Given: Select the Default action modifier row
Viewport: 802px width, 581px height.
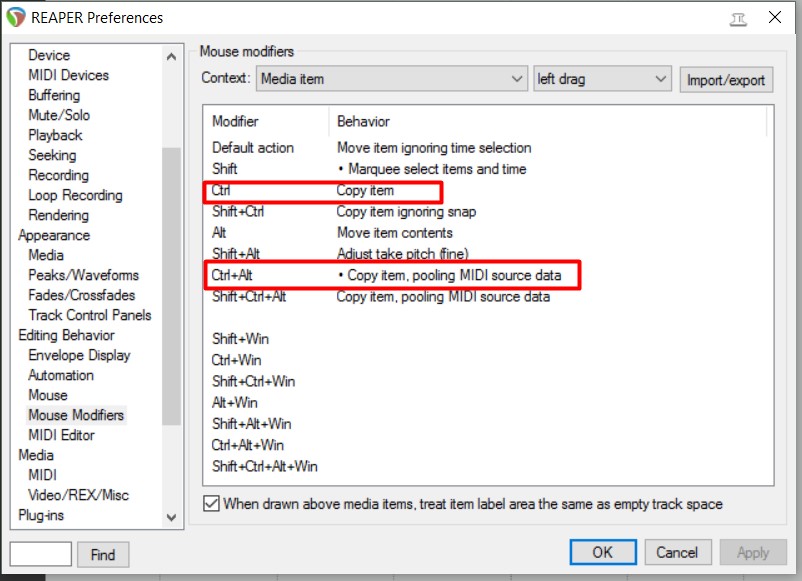Looking at the screenshot, I should (488, 148).
